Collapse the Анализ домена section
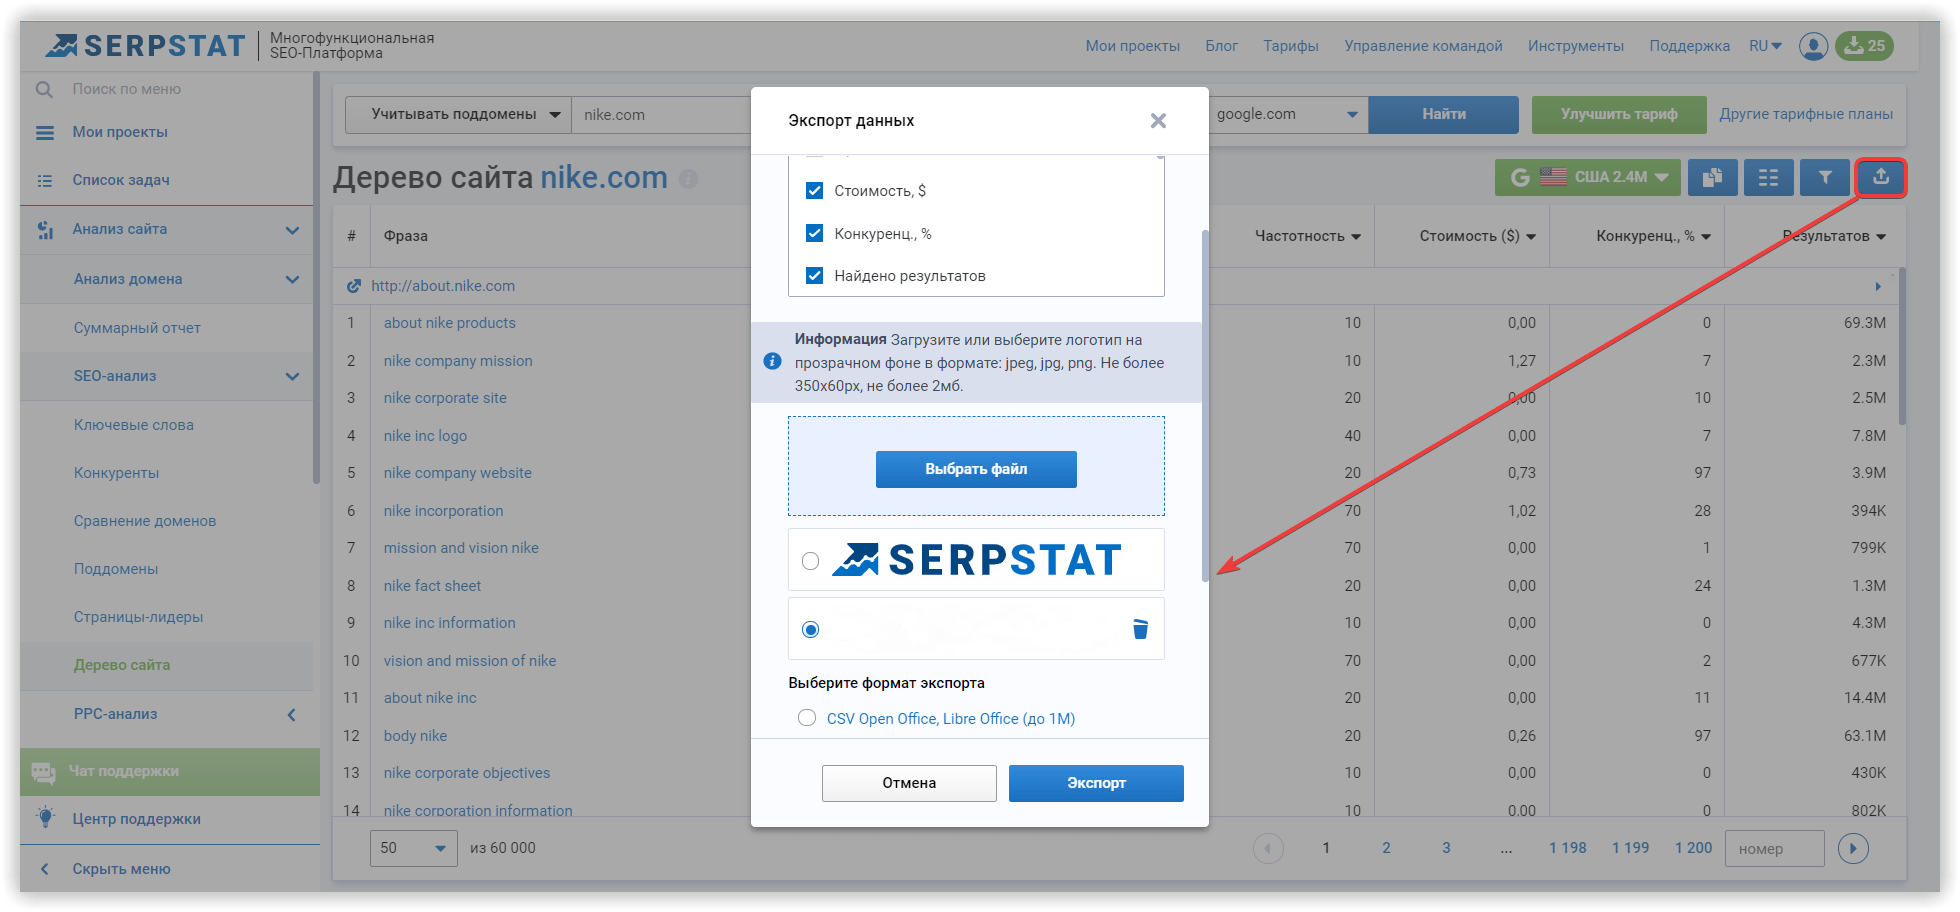 pos(292,279)
